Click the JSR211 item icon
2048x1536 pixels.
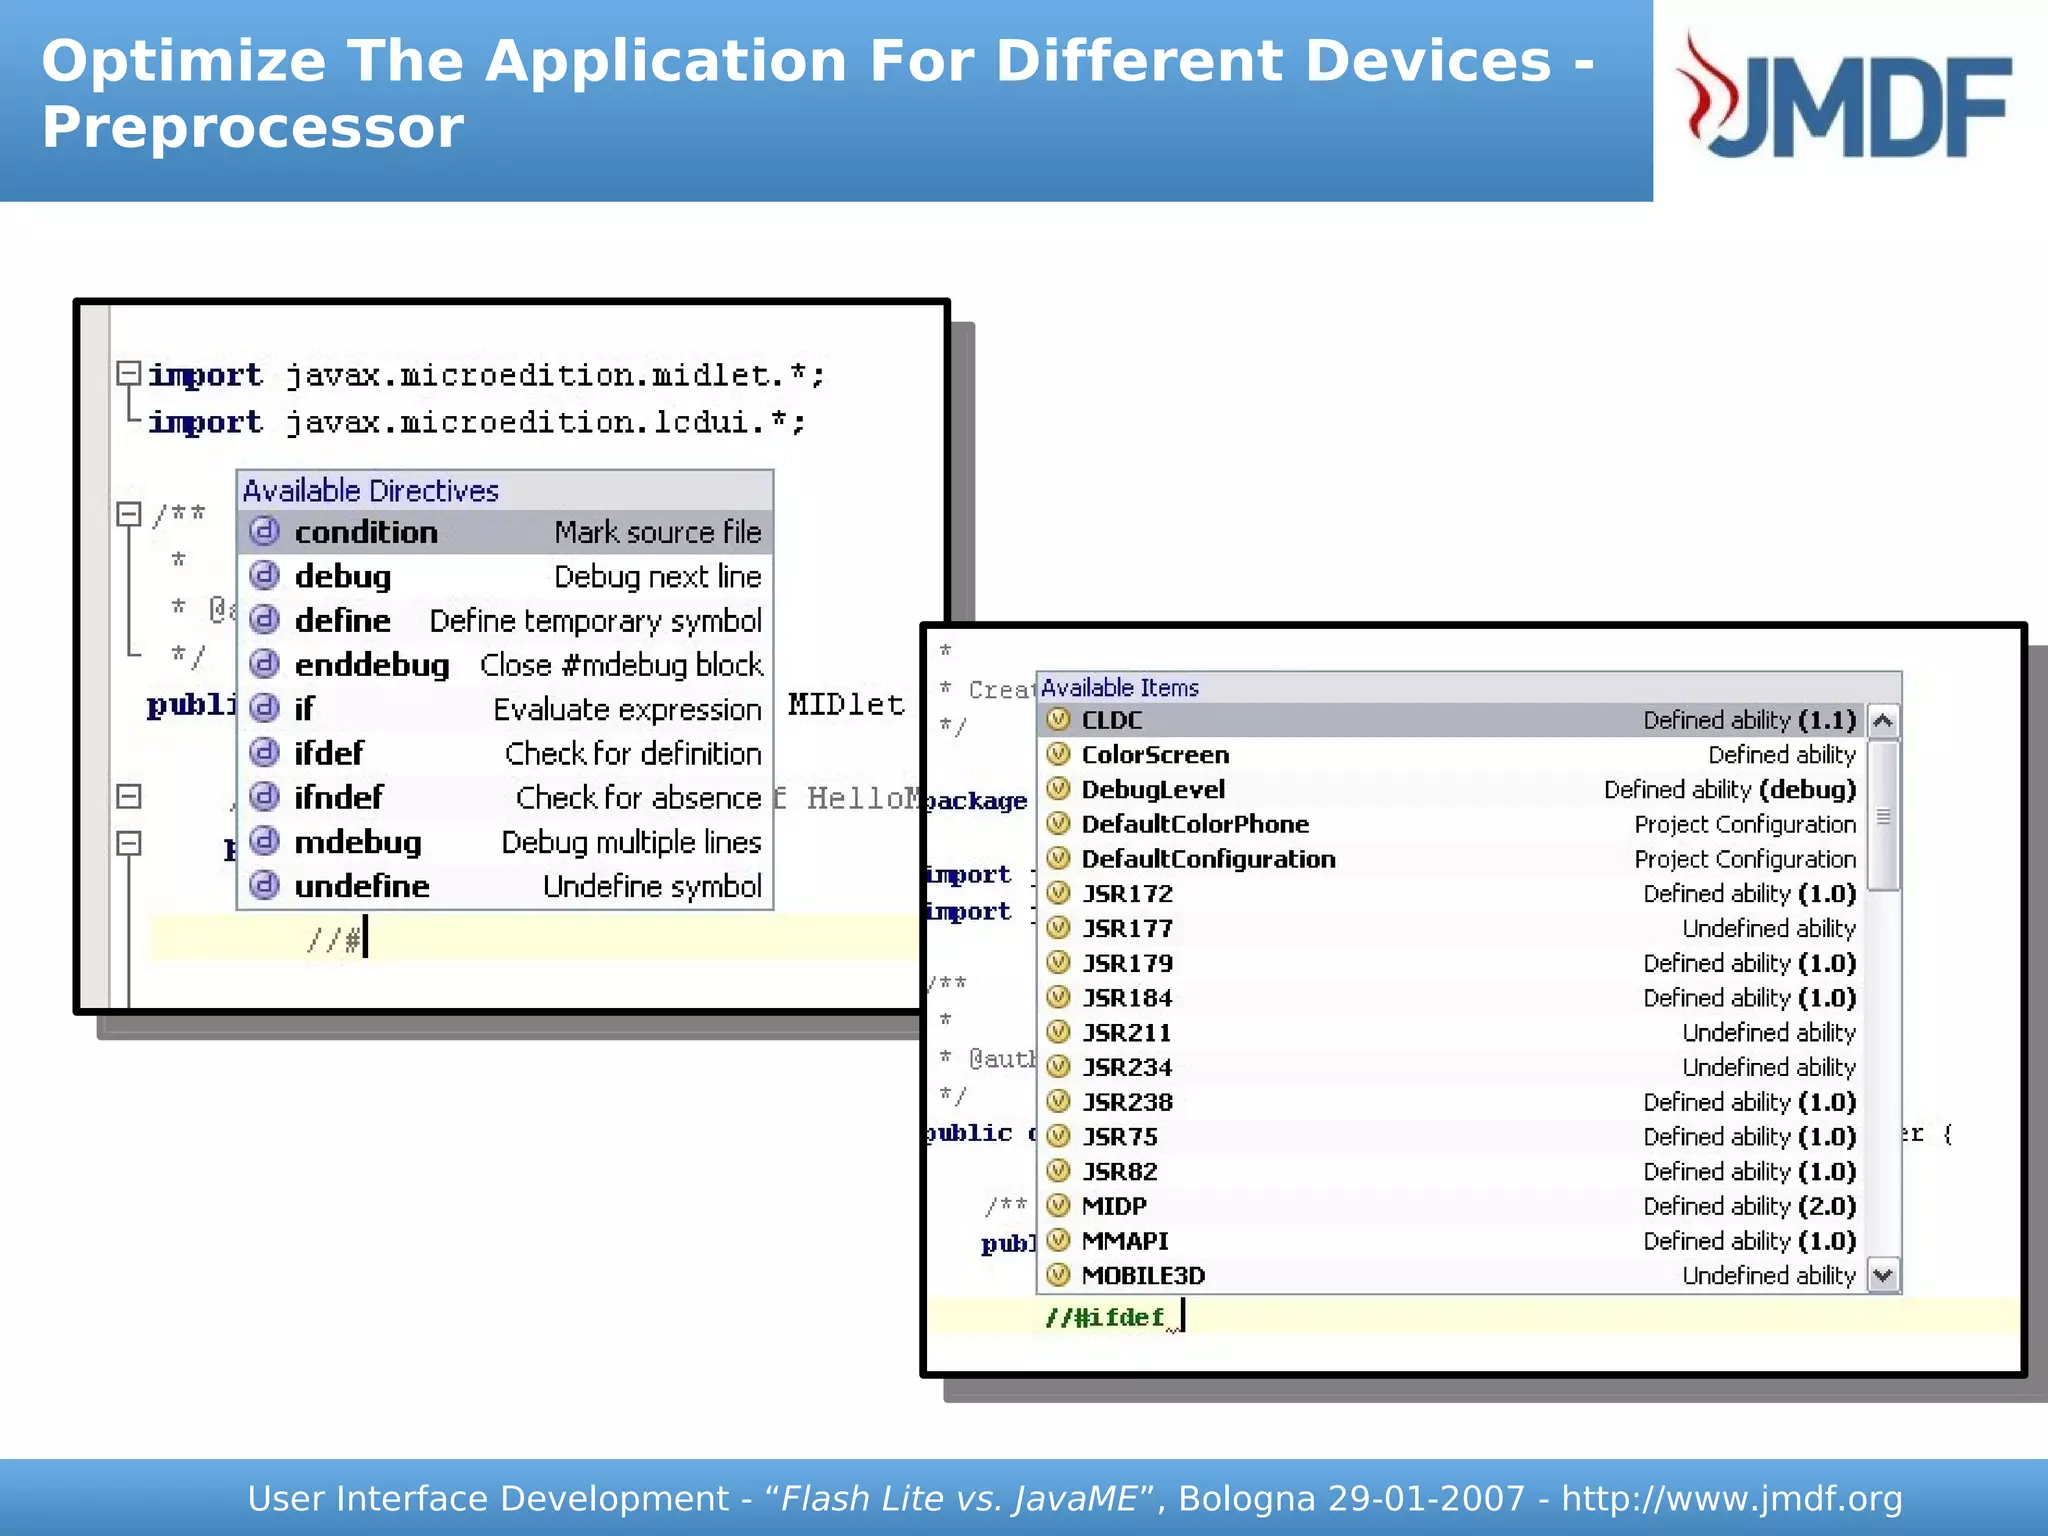1058,1032
